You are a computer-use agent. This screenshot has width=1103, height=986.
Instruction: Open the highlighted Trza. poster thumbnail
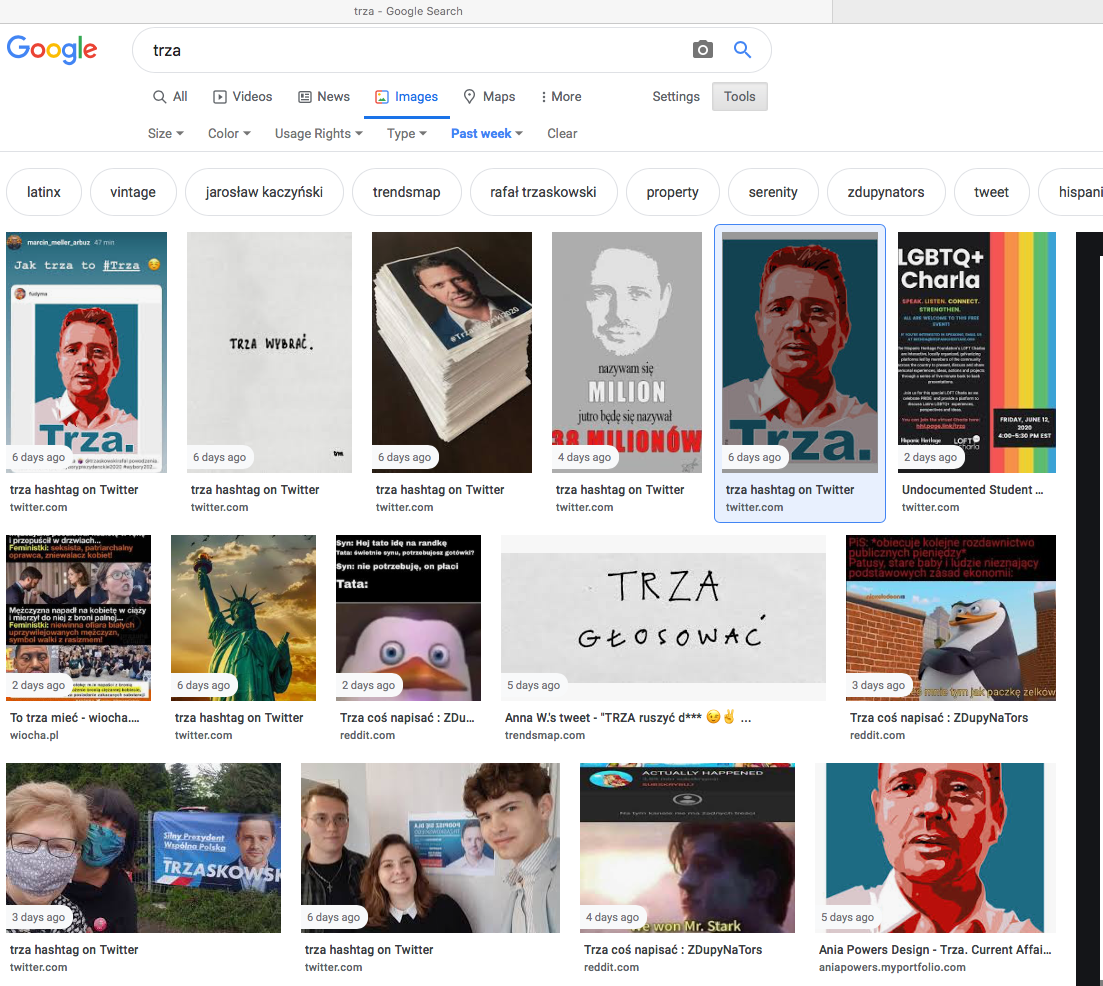(x=800, y=352)
